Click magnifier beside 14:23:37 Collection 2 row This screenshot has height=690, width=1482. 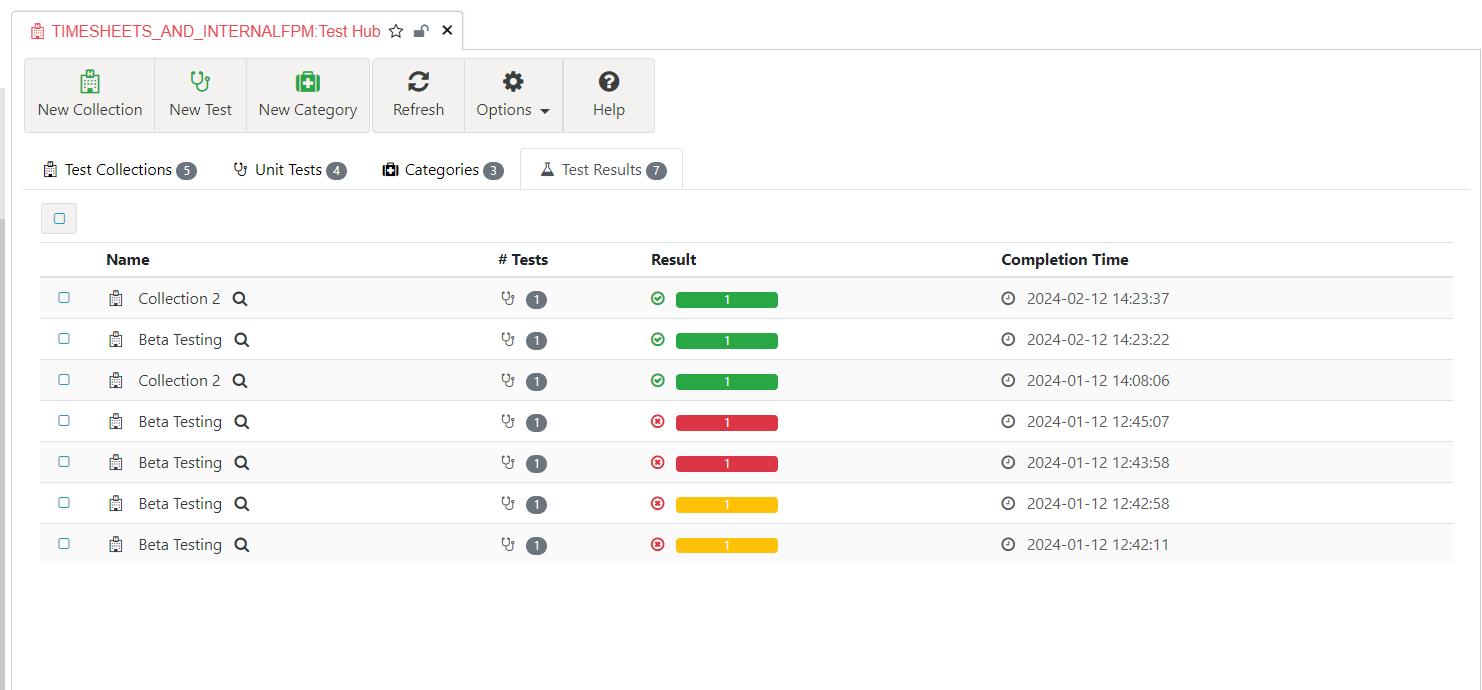[x=240, y=299]
